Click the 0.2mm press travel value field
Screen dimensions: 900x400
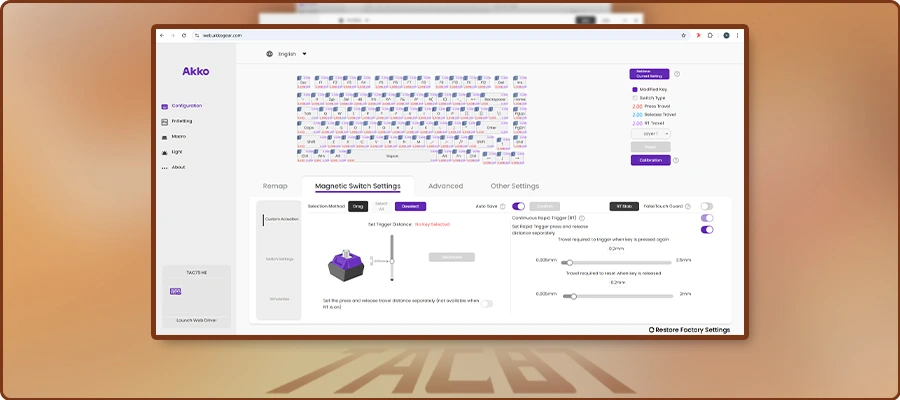616,249
